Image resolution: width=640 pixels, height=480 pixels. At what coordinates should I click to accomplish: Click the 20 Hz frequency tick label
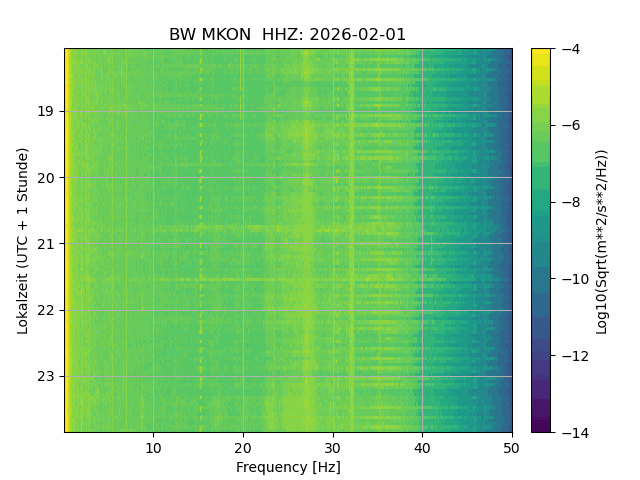tap(243, 448)
